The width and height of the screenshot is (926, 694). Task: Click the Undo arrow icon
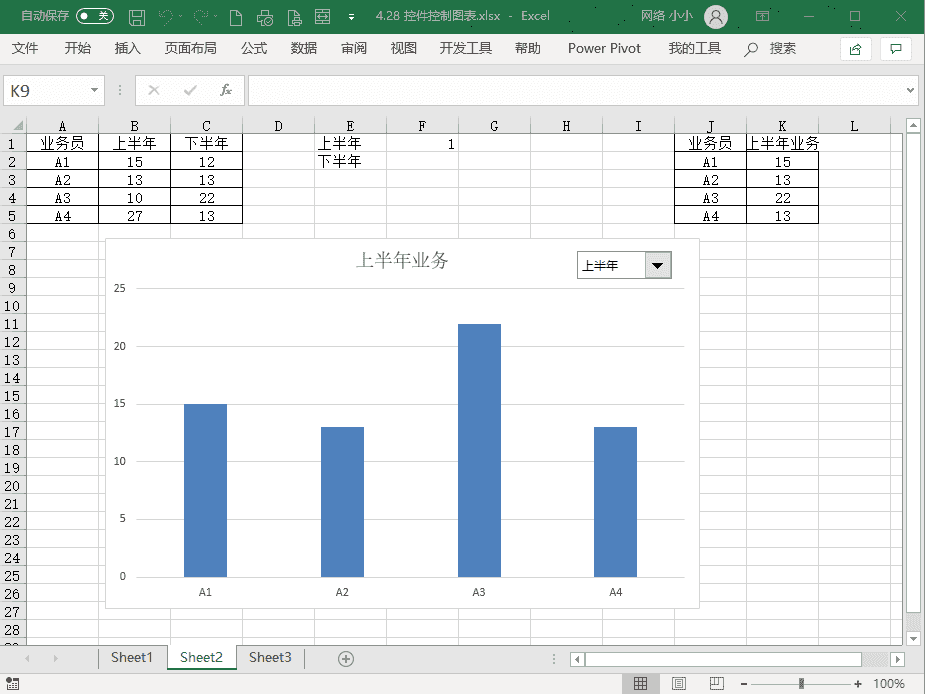click(166, 17)
